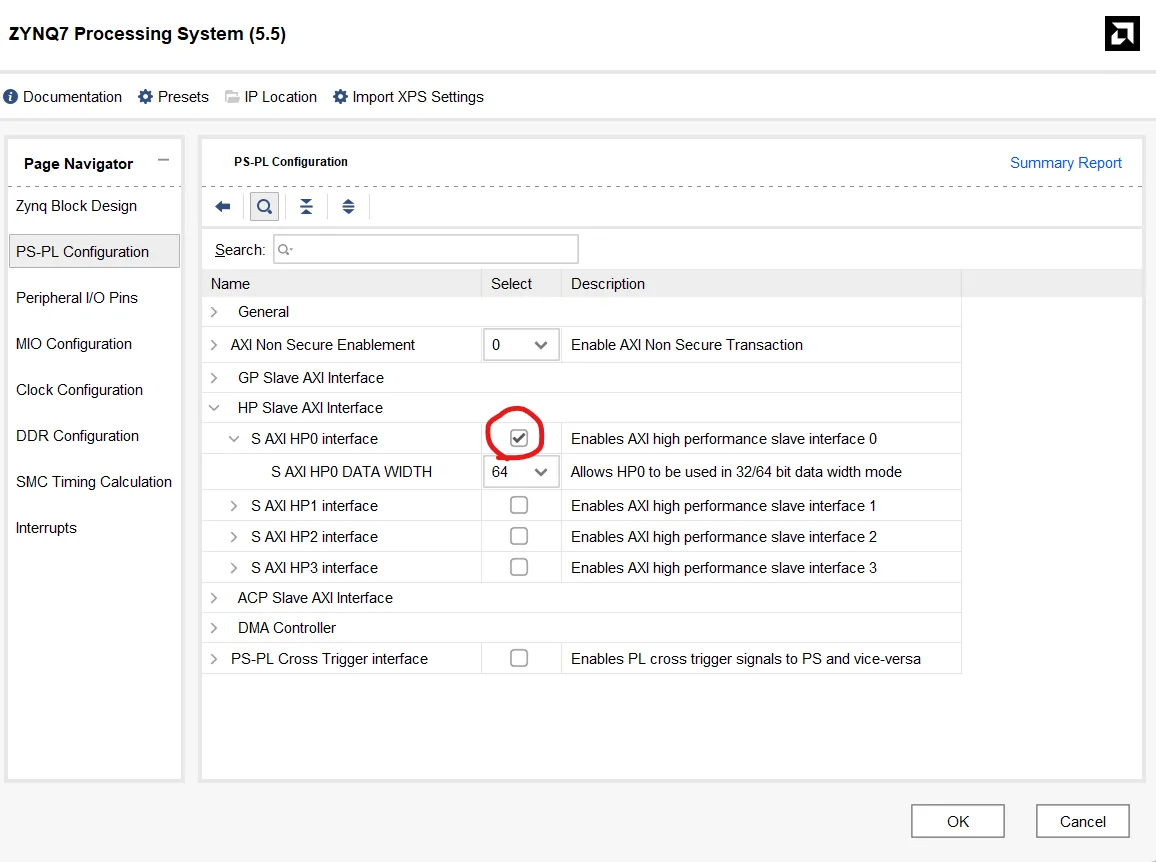Expand the S AXI HP2 interface chevron
The image size is (1156, 862).
pyautogui.click(x=234, y=537)
